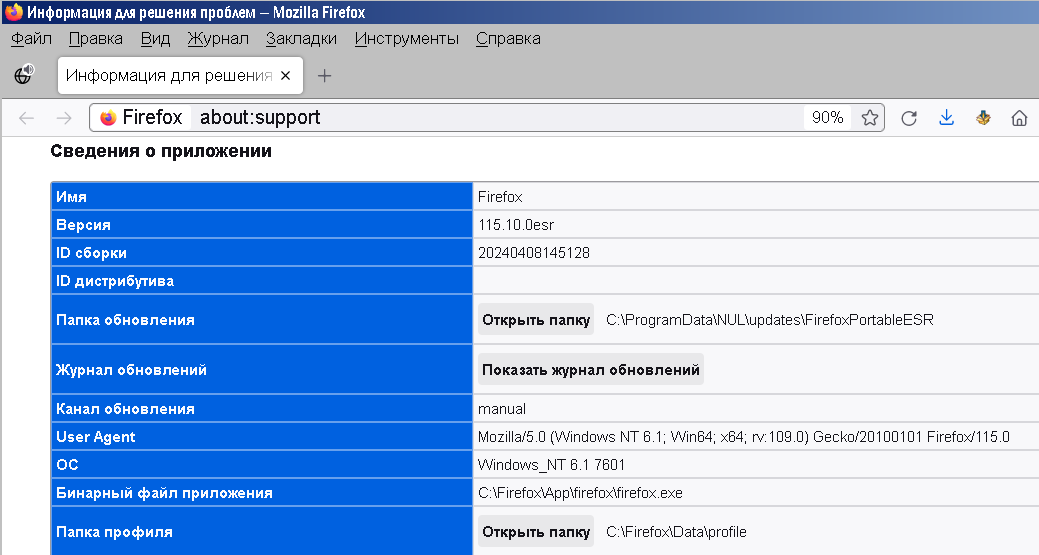Click the OS value Windows_NT 6.1 7601
The height and width of the screenshot is (555, 1039).
(x=551, y=465)
